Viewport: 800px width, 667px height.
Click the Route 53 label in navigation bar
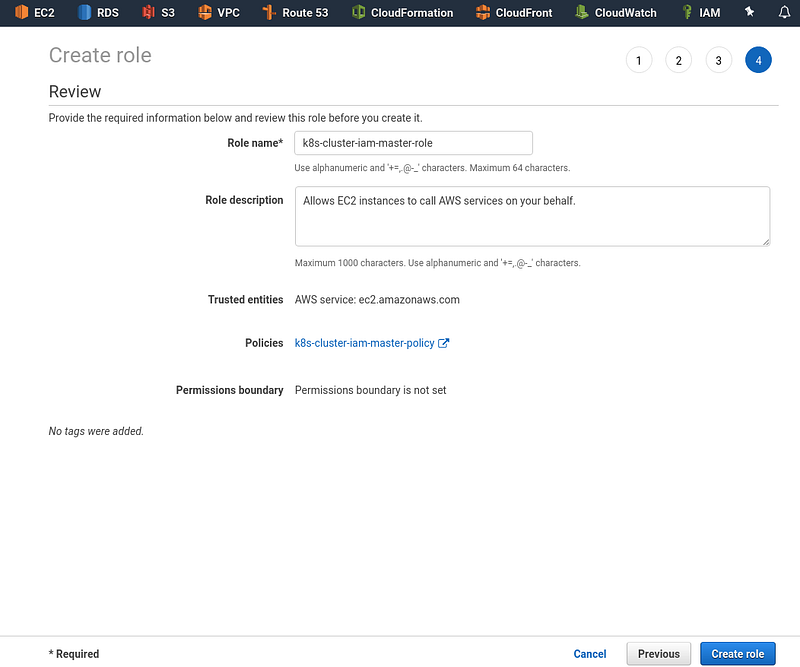305,13
